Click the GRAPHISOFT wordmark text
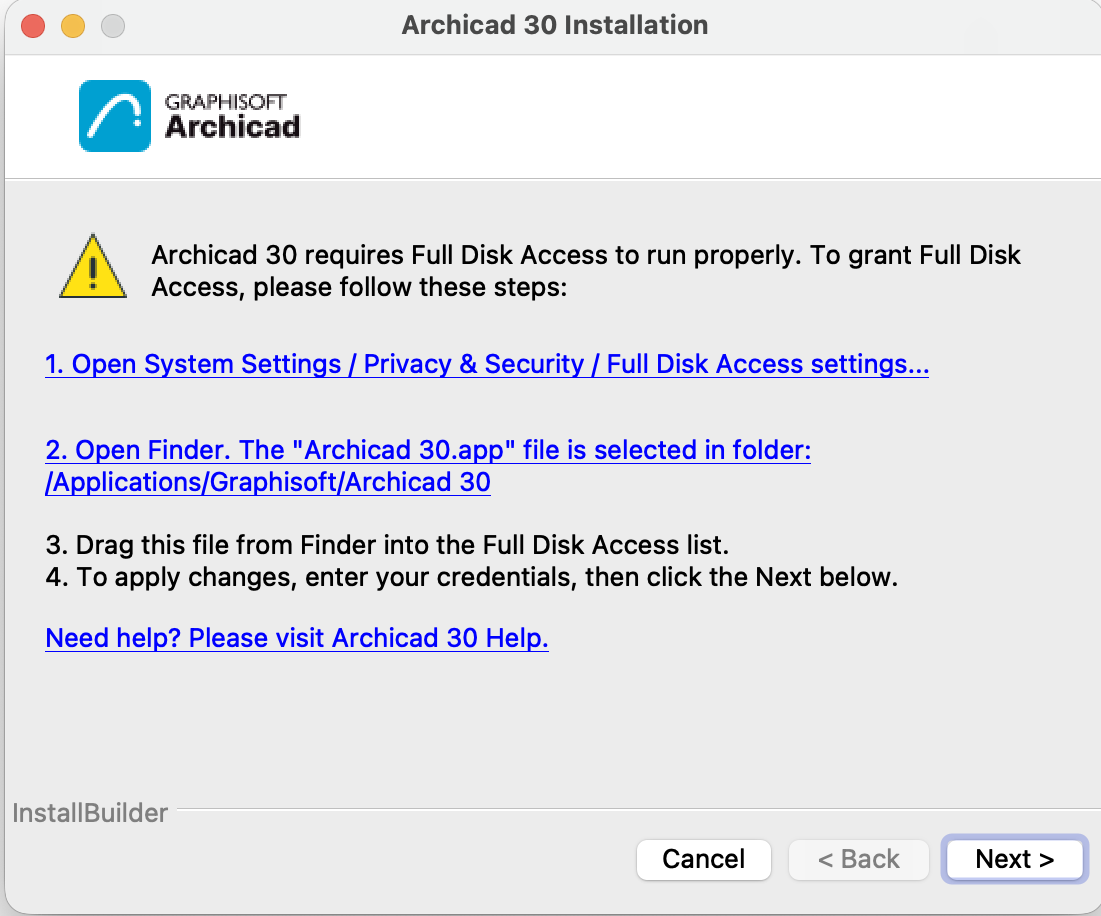 point(225,102)
